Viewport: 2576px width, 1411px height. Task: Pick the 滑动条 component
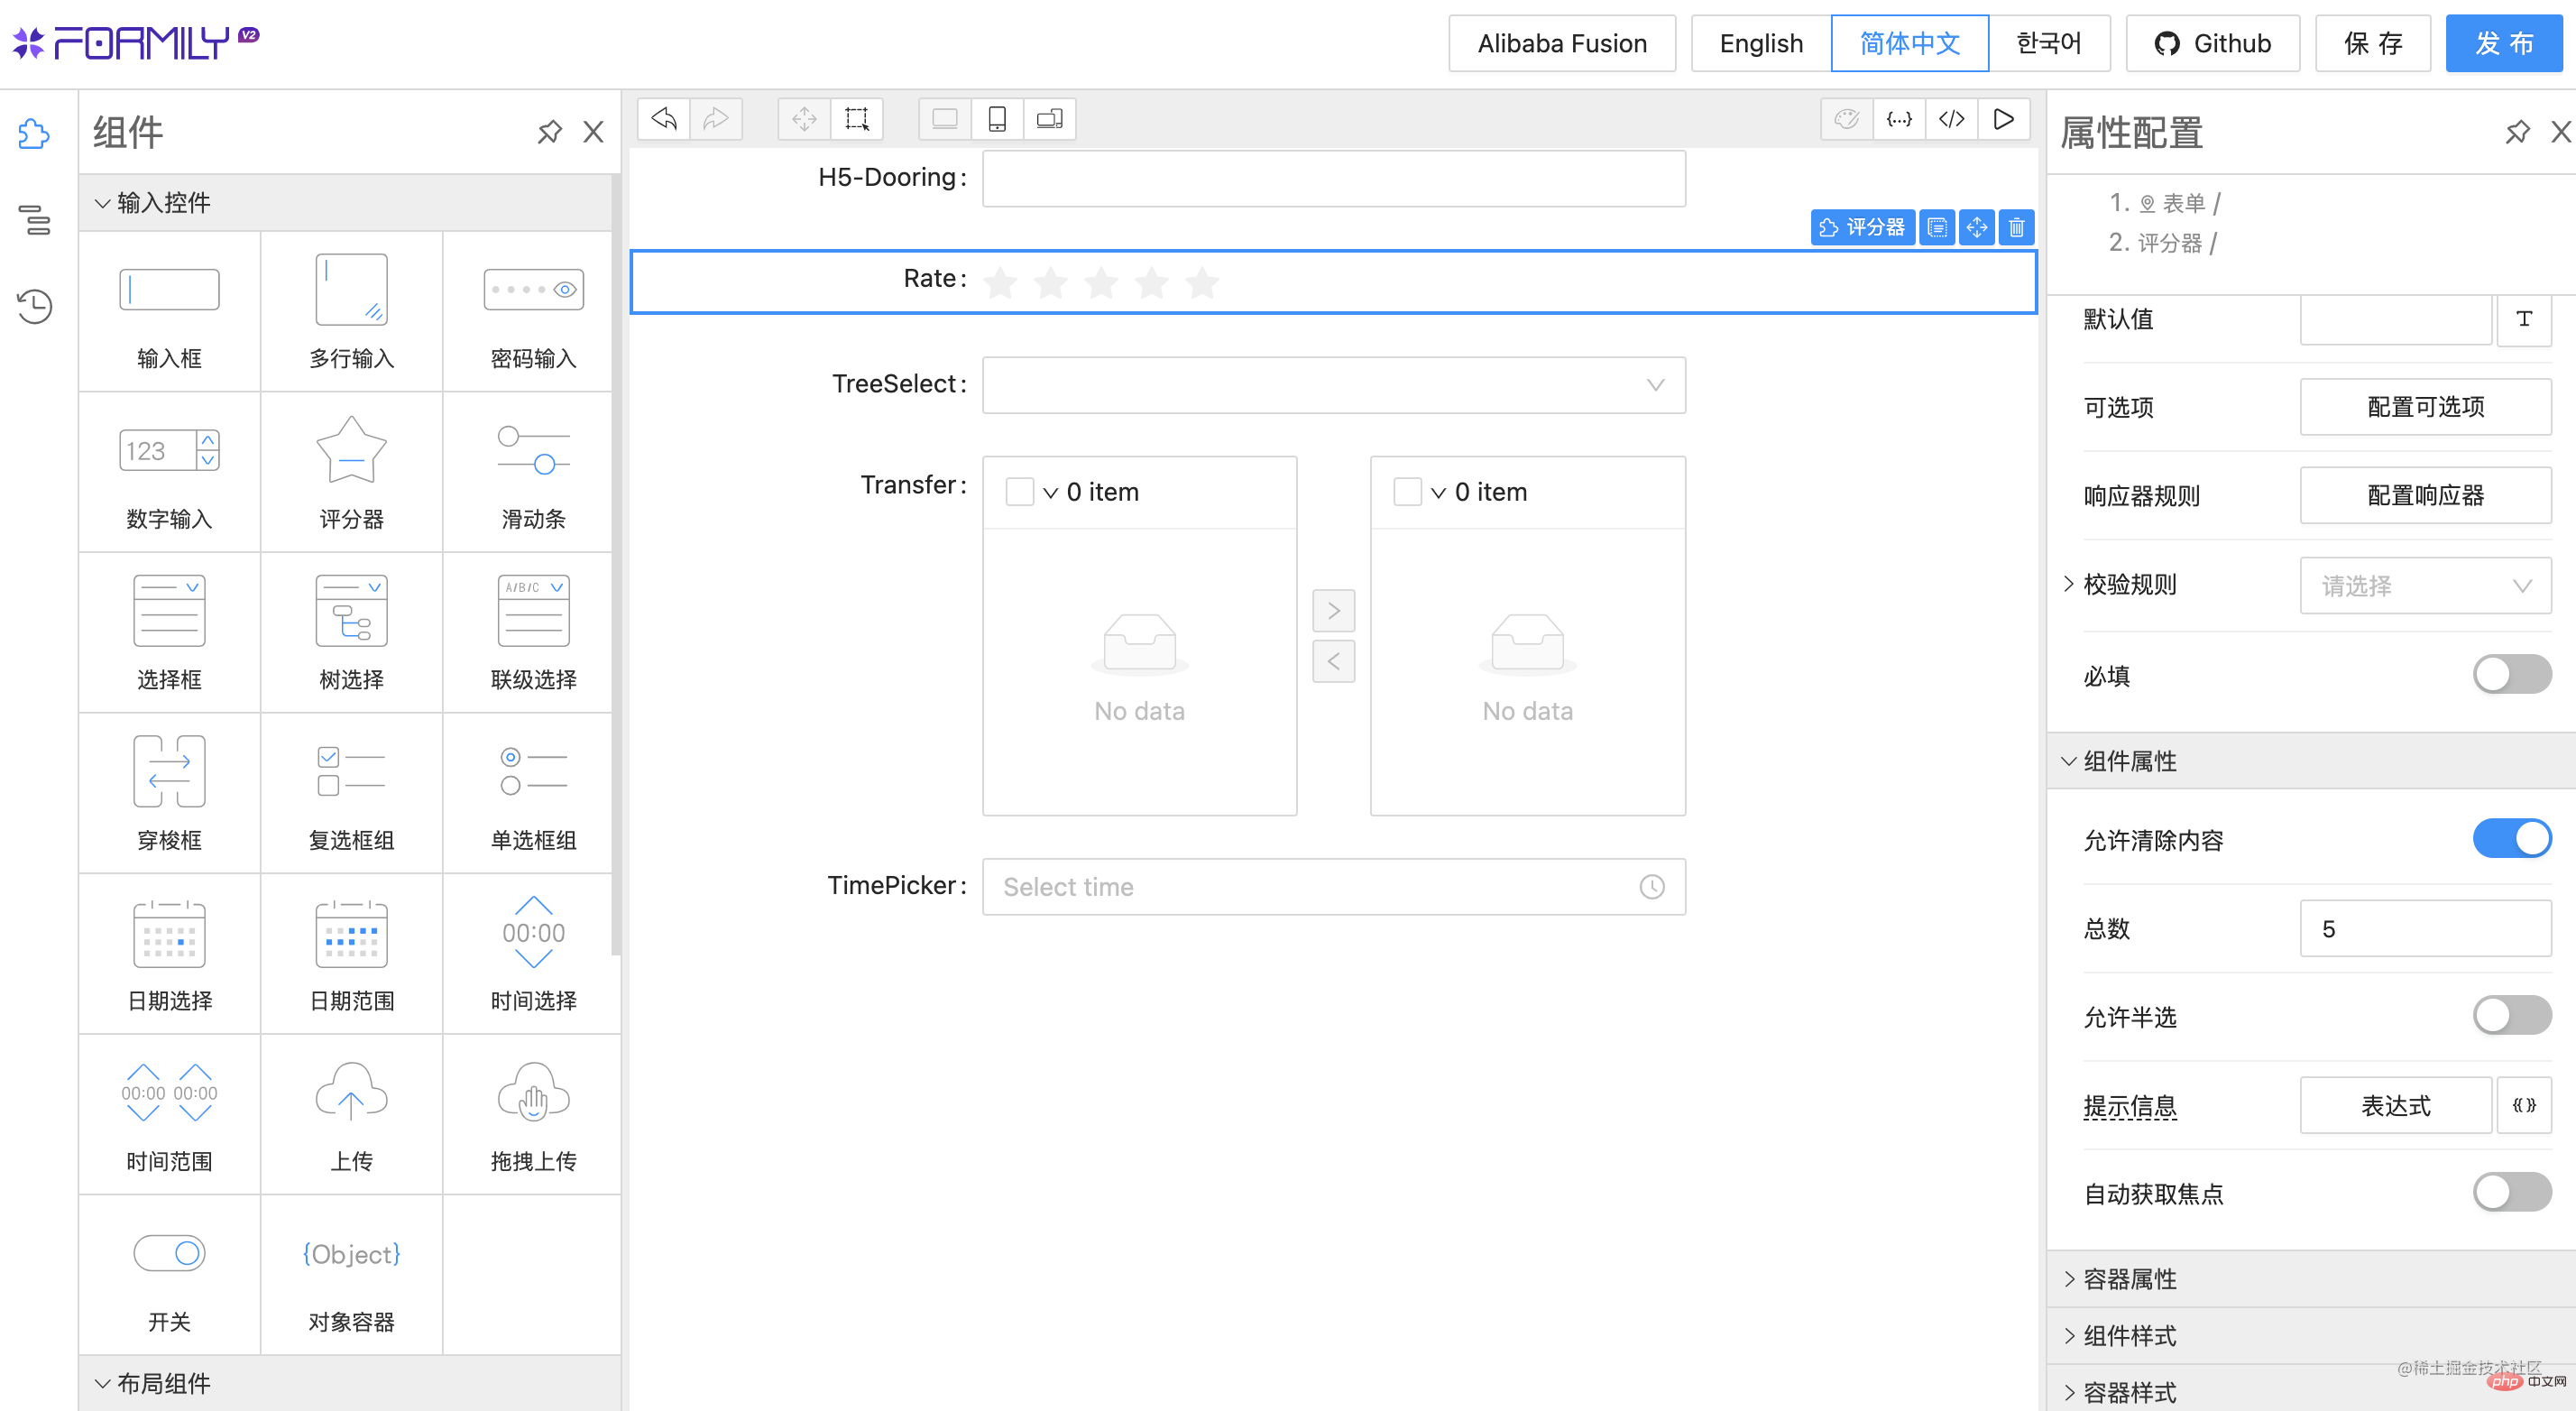click(x=533, y=472)
